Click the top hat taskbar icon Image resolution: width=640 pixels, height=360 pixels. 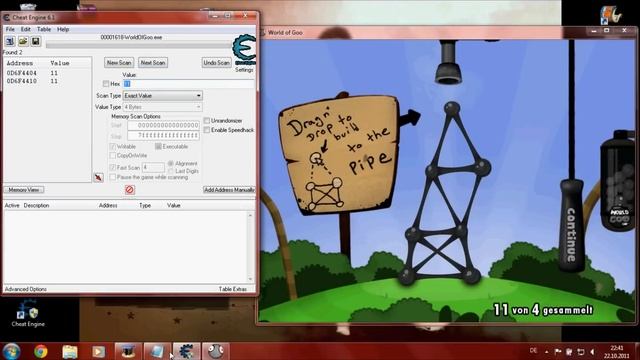pos(128,351)
